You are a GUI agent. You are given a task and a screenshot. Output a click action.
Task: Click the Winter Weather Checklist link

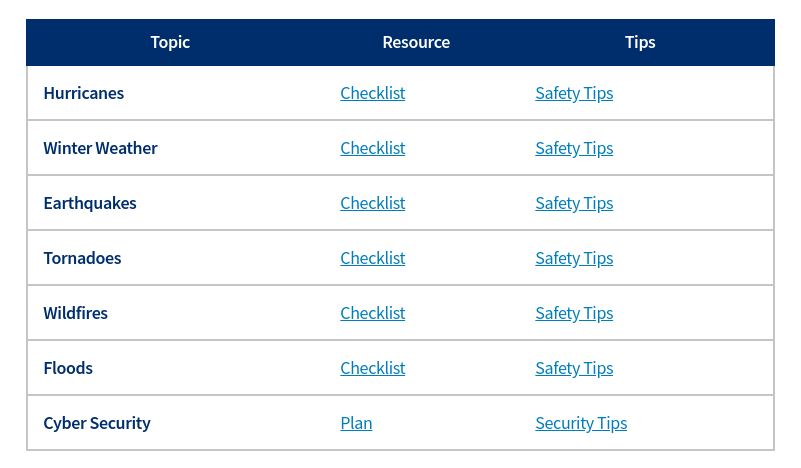372,148
